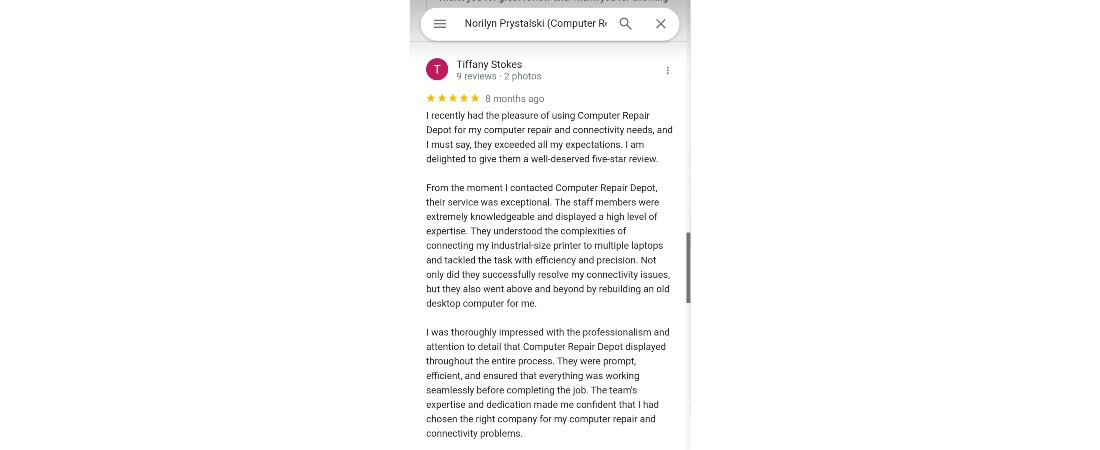Image resolution: width=1100 pixels, height=450 pixels.
Task: Focus the Norilyn Prystalski search text field
Action: (535, 24)
